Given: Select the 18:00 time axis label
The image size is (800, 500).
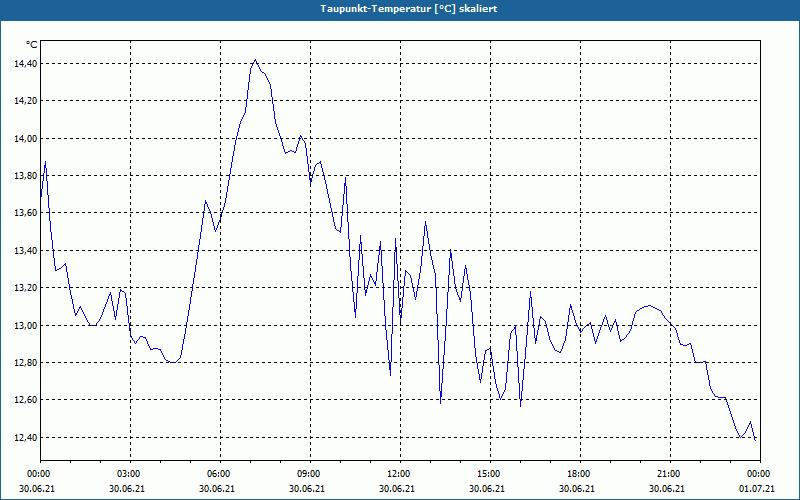Looking at the screenshot, I should pyautogui.click(x=580, y=474).
